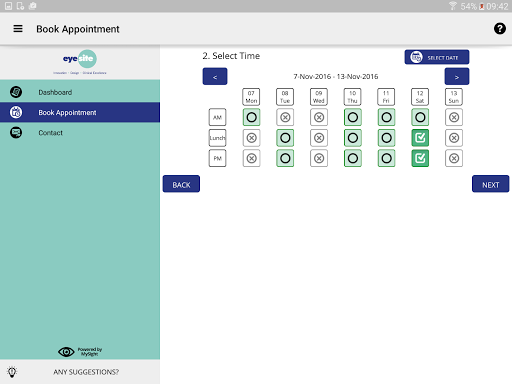Open the help question mark icon
Viewport: 512px width, 384px height.
[x=499, y=29]
